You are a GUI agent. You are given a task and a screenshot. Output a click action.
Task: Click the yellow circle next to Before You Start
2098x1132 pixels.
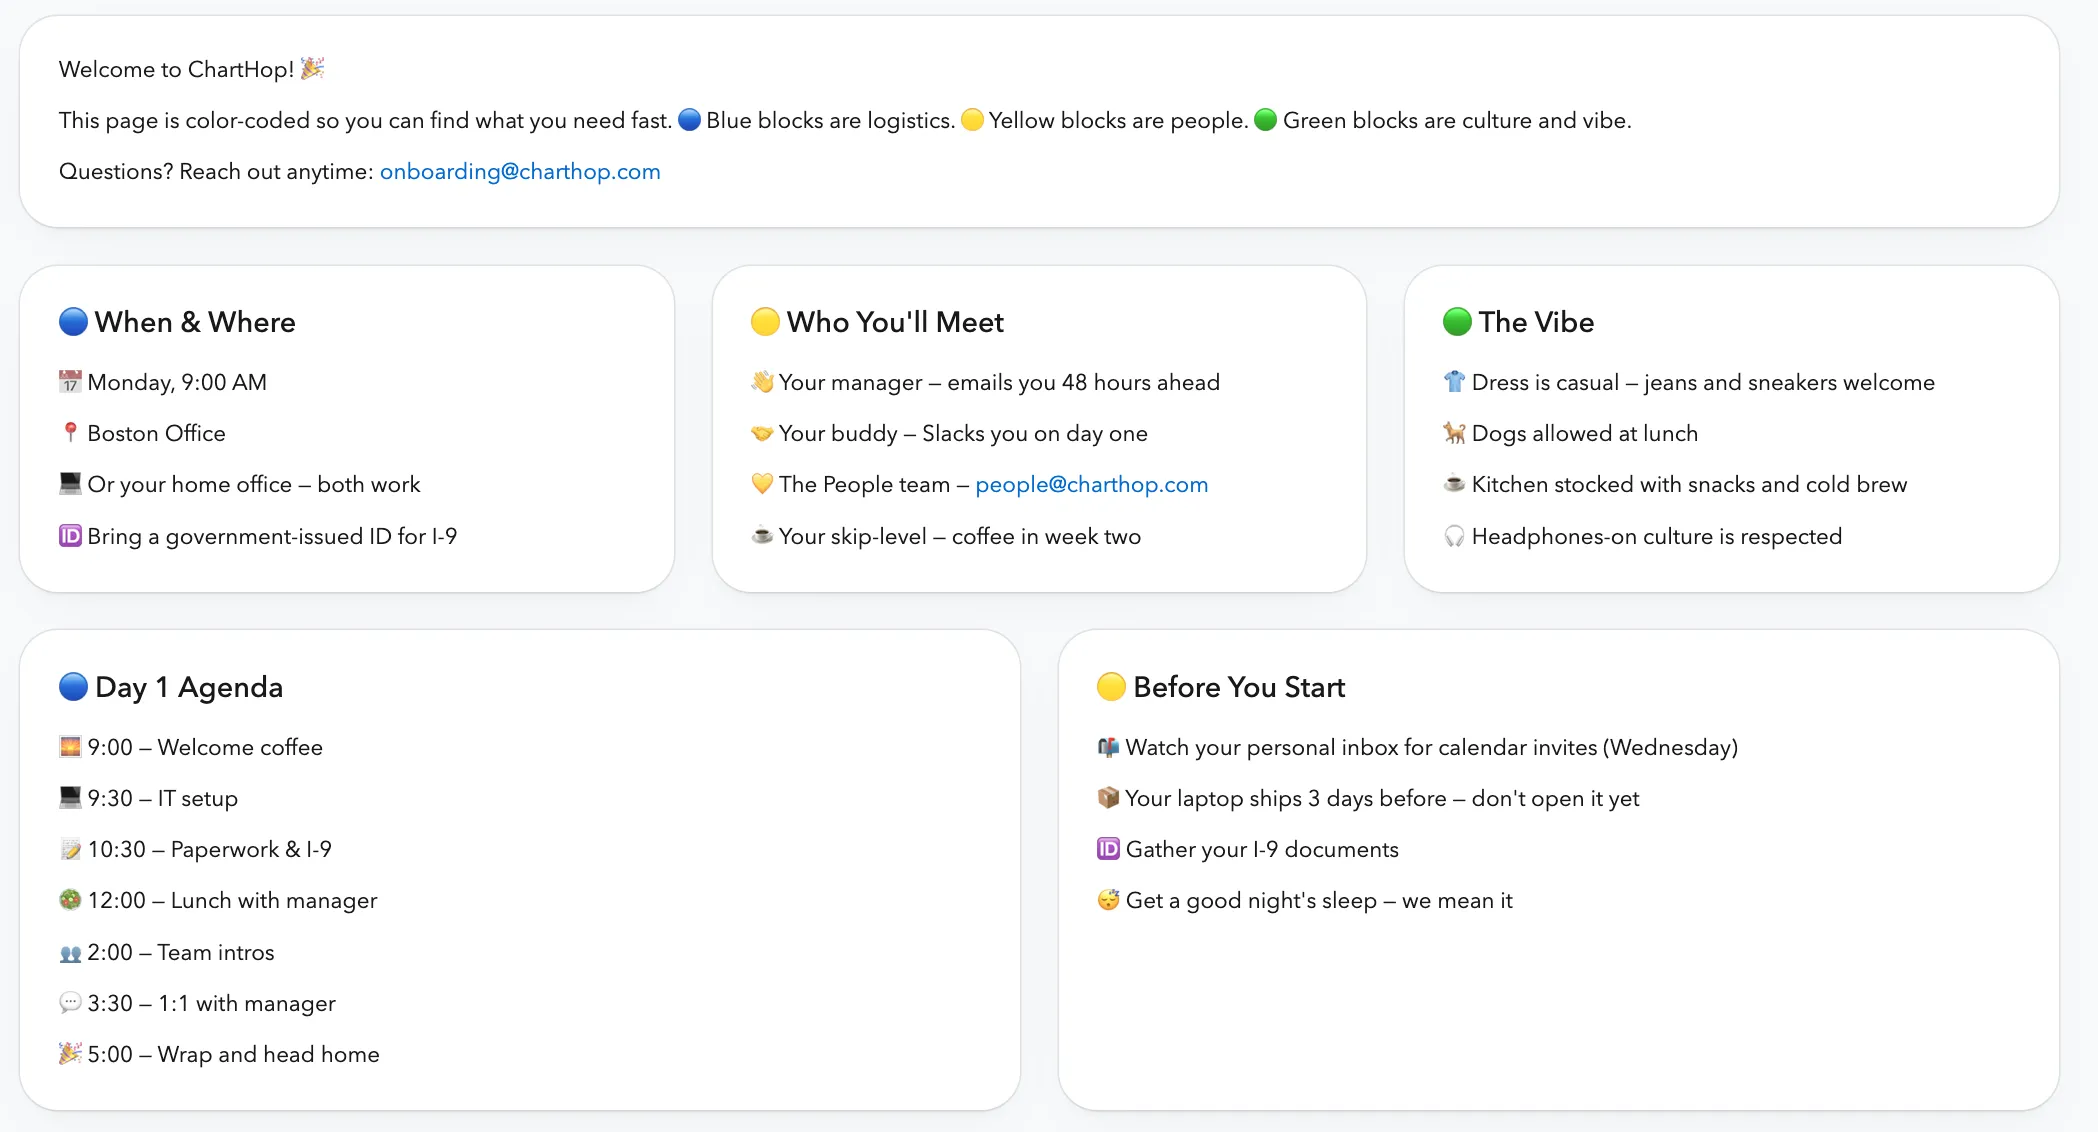[x=1111, y=686]
